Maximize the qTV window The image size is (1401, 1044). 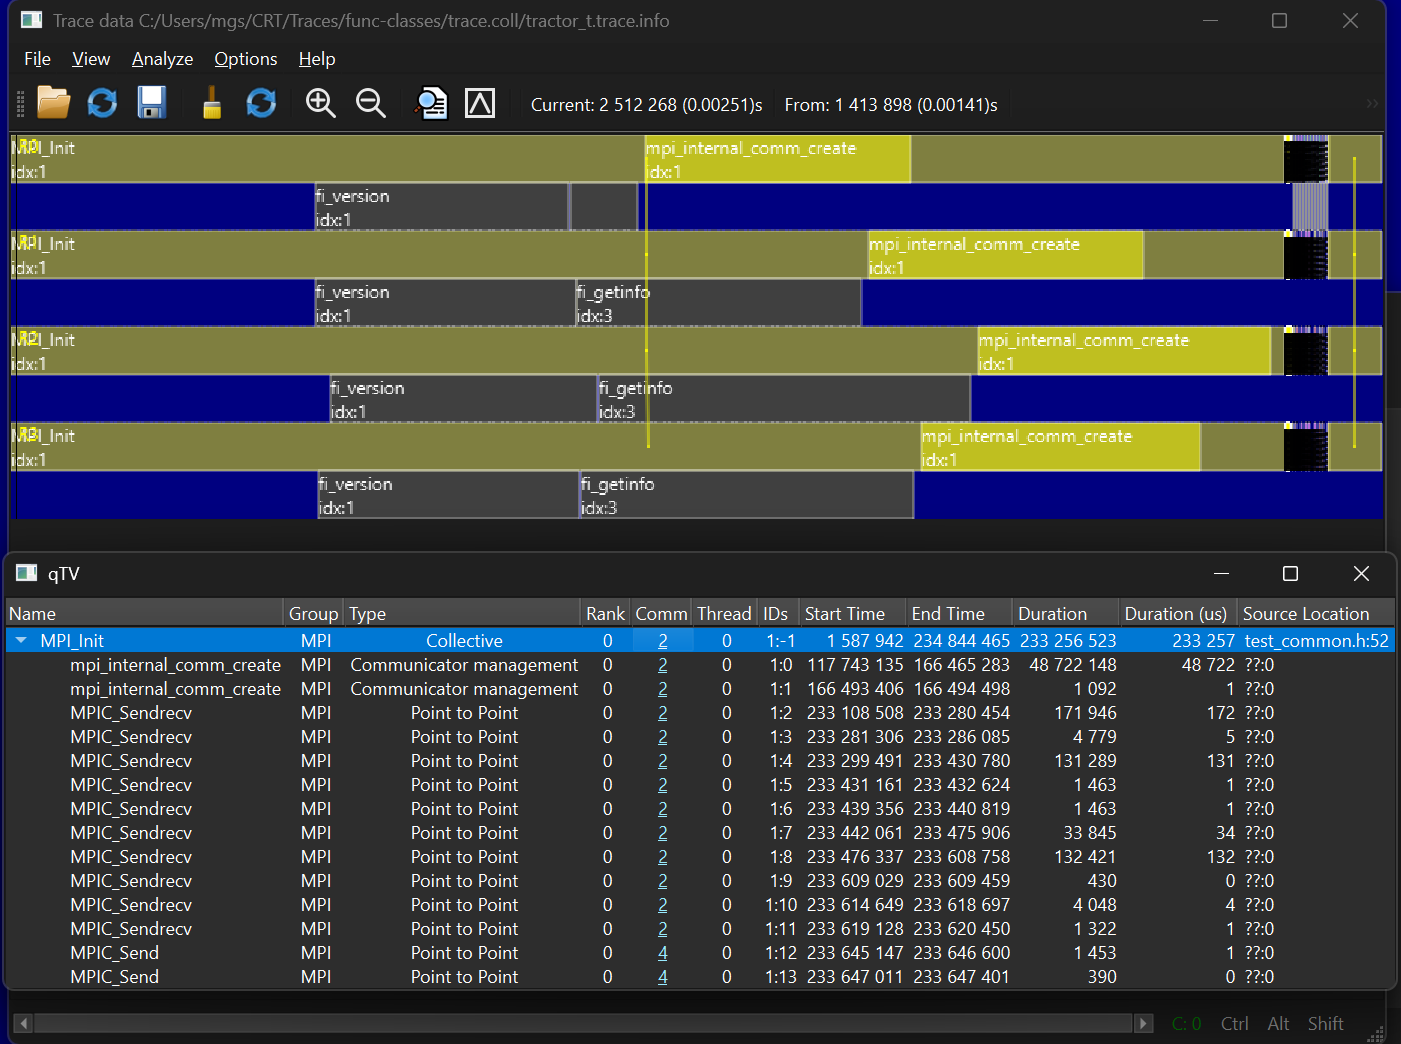1290,573
